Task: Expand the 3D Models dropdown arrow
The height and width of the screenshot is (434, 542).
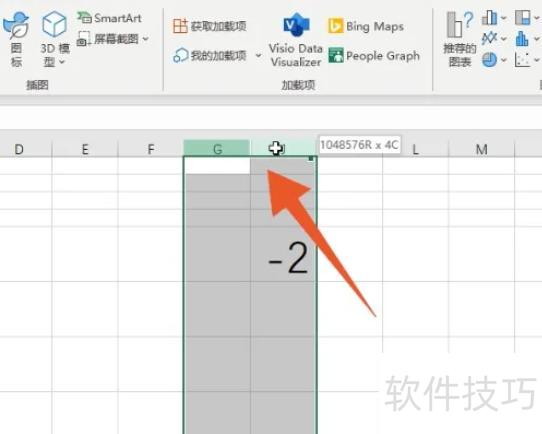Action: 62,62
